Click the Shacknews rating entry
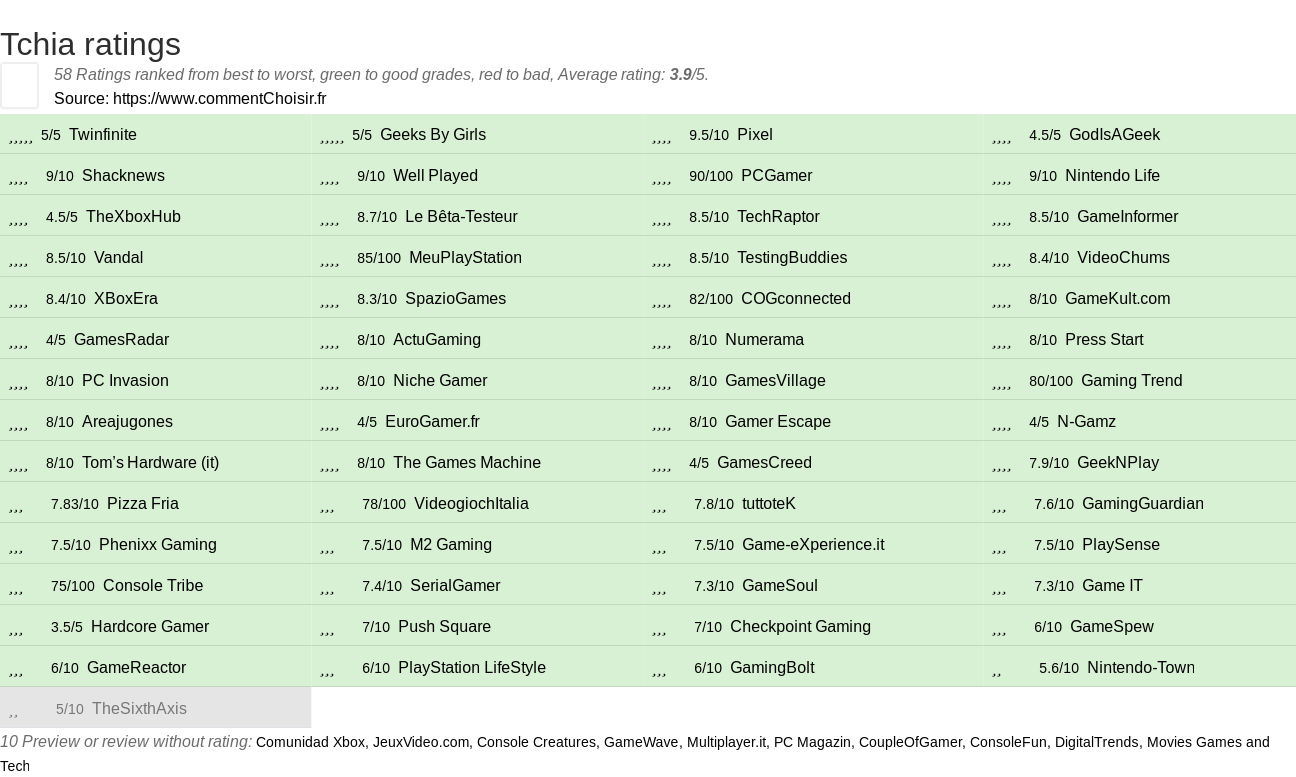1296x777 pixels. (155, 175)
